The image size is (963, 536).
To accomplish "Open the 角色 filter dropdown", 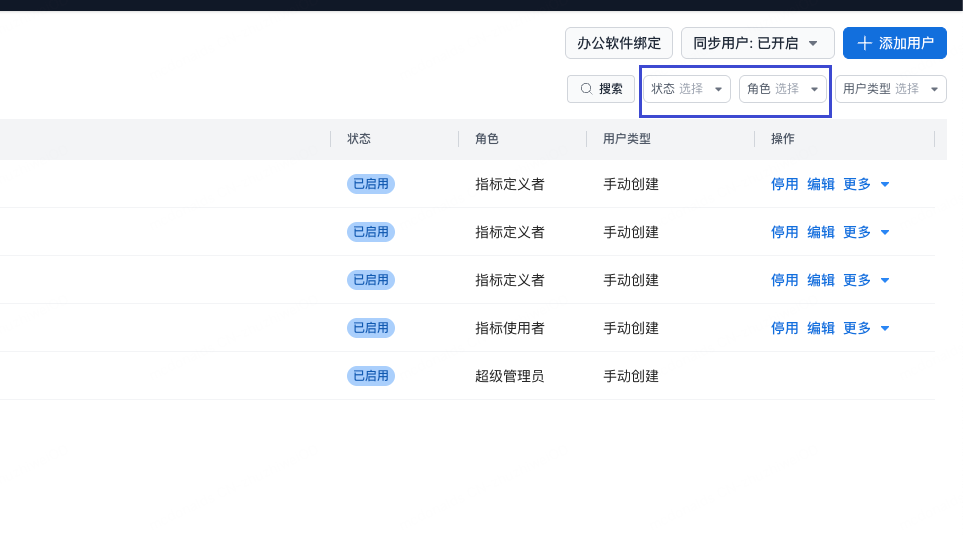I will click(783, 89).
